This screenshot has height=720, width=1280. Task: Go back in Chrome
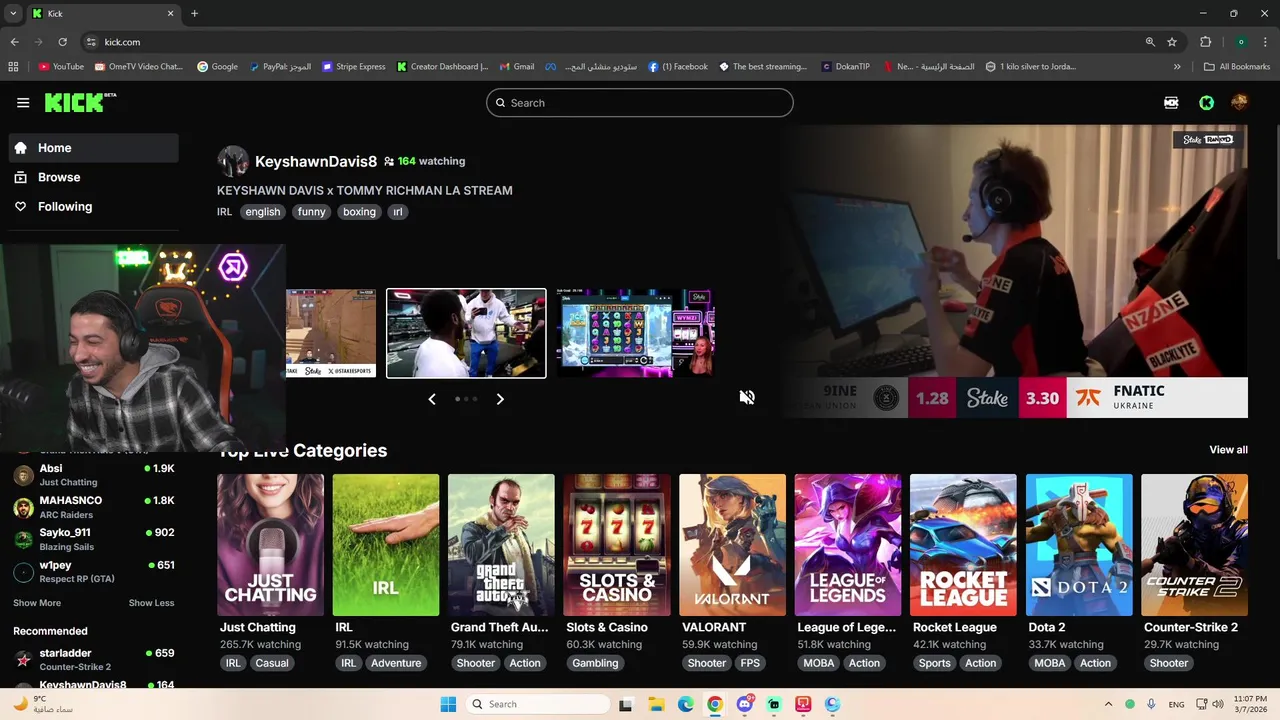[x=15, y=42]
